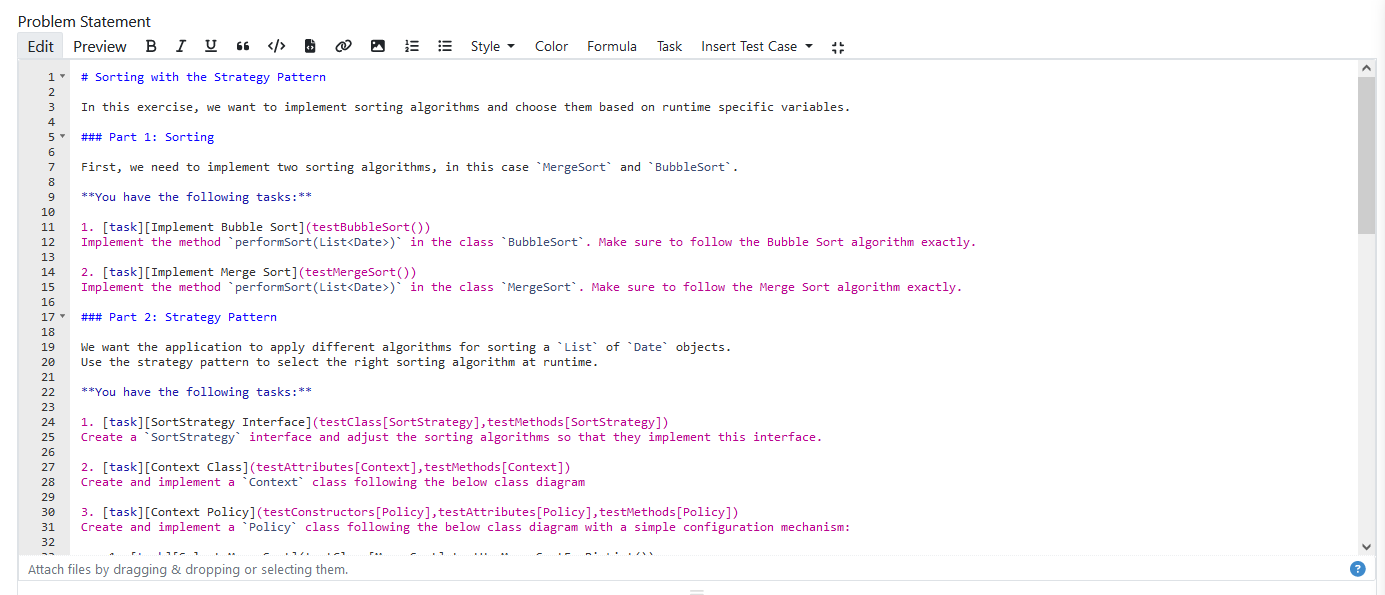Apply italic formatting

coord(181,46)
